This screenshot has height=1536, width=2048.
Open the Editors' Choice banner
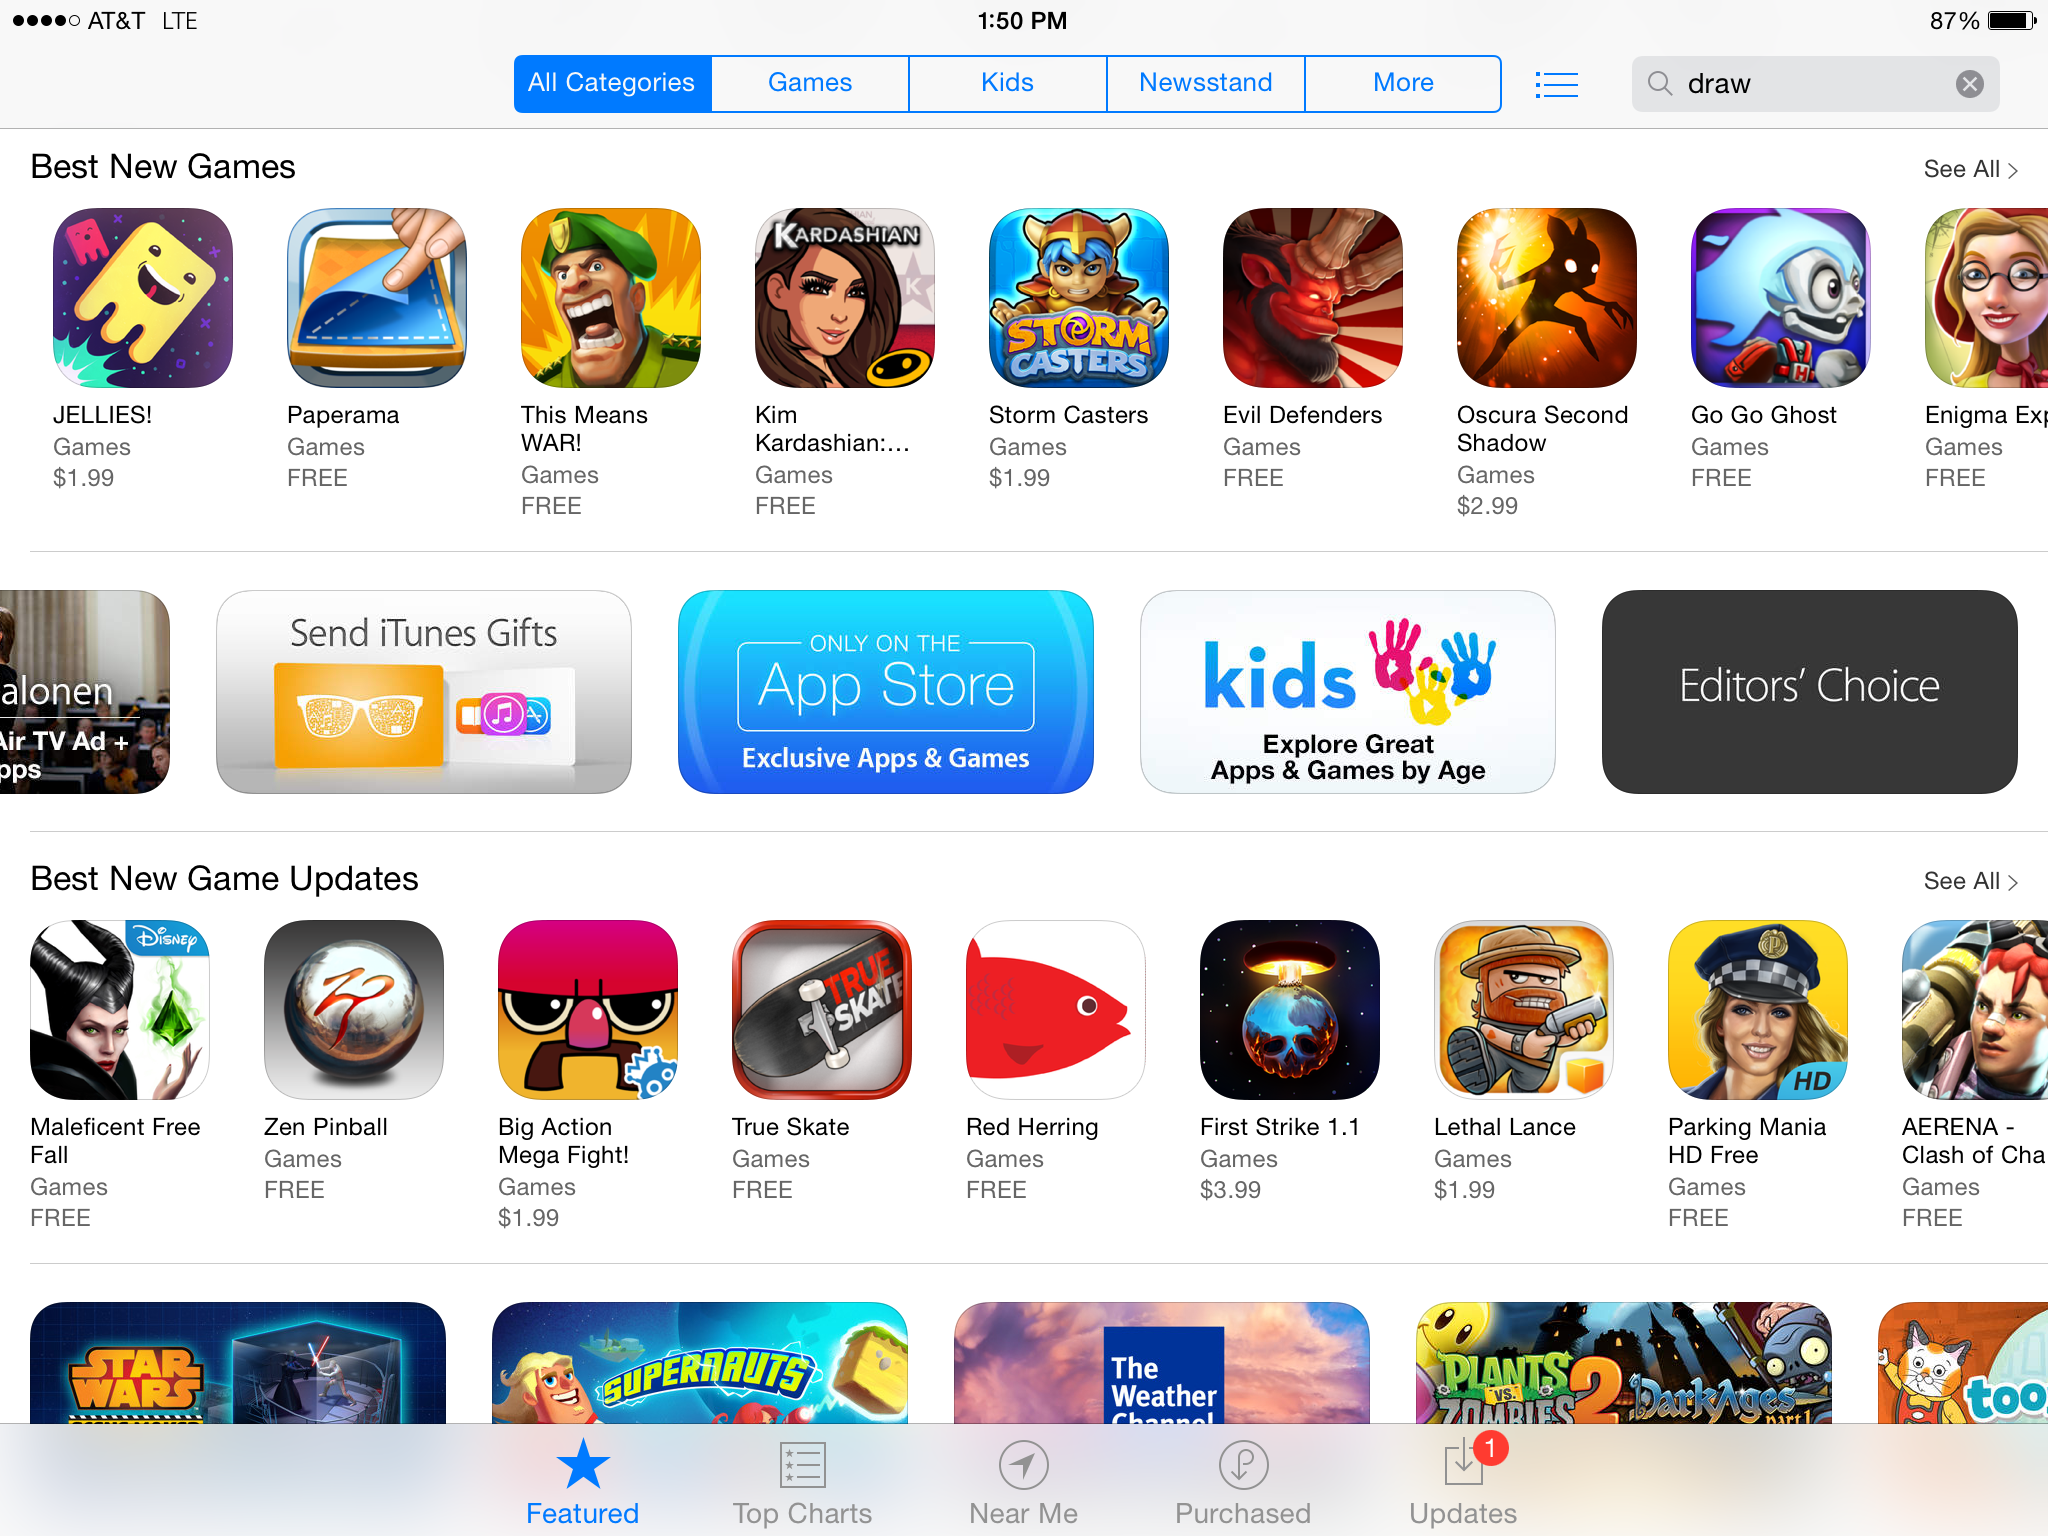coord(1809,692)
